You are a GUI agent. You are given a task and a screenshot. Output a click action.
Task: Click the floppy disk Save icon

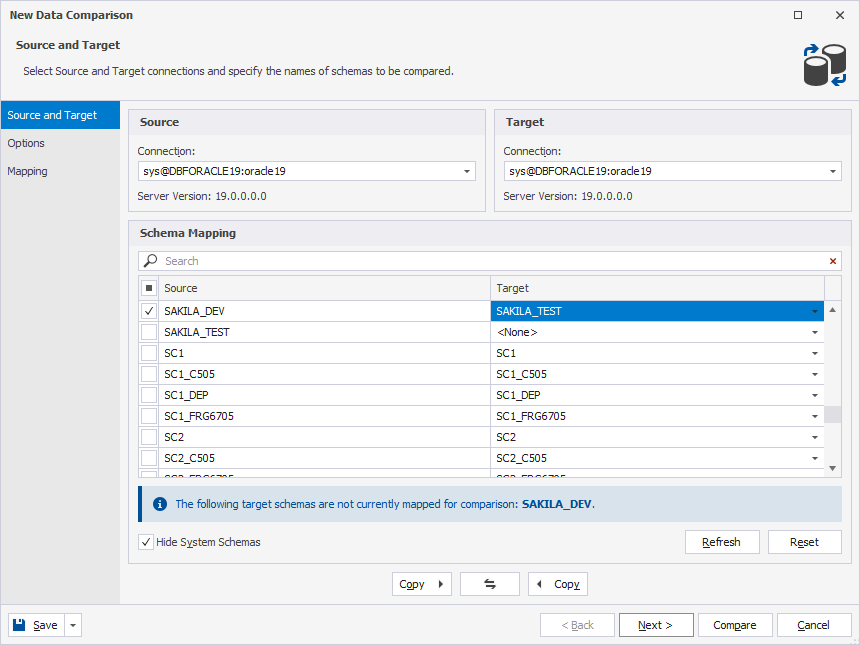coord(19,625)
